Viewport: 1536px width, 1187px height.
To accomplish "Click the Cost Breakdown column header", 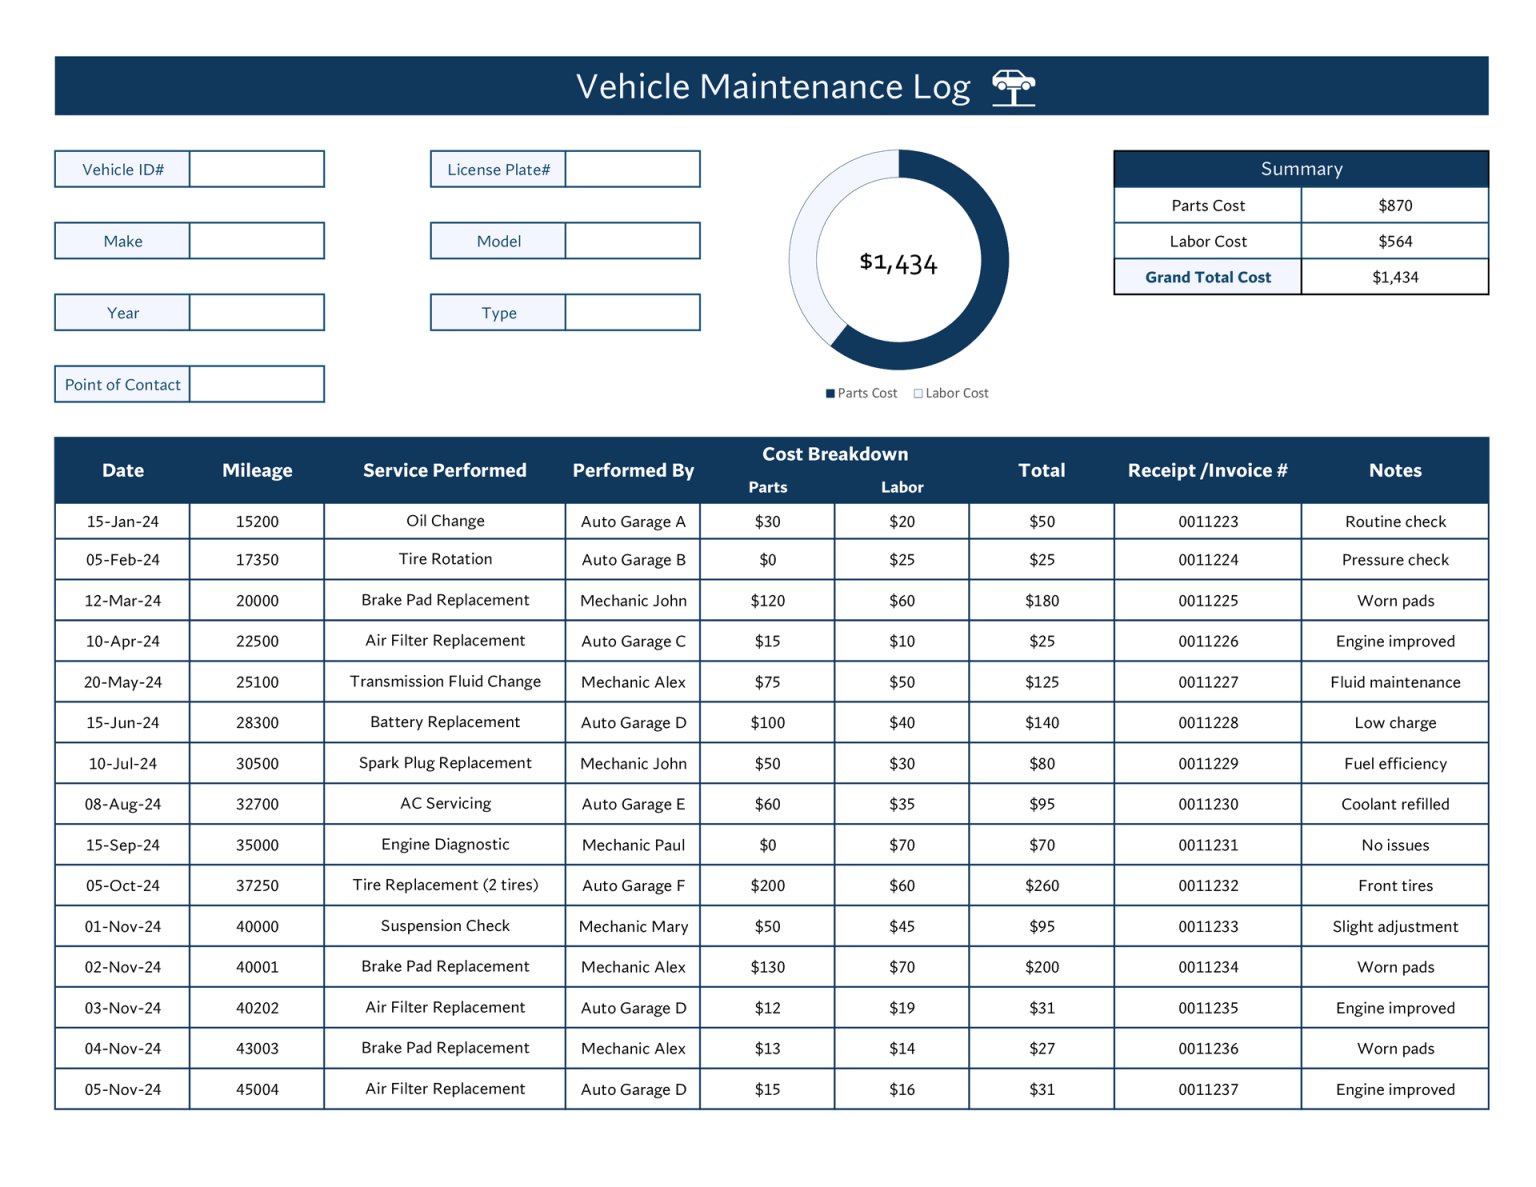I will 836,454.
